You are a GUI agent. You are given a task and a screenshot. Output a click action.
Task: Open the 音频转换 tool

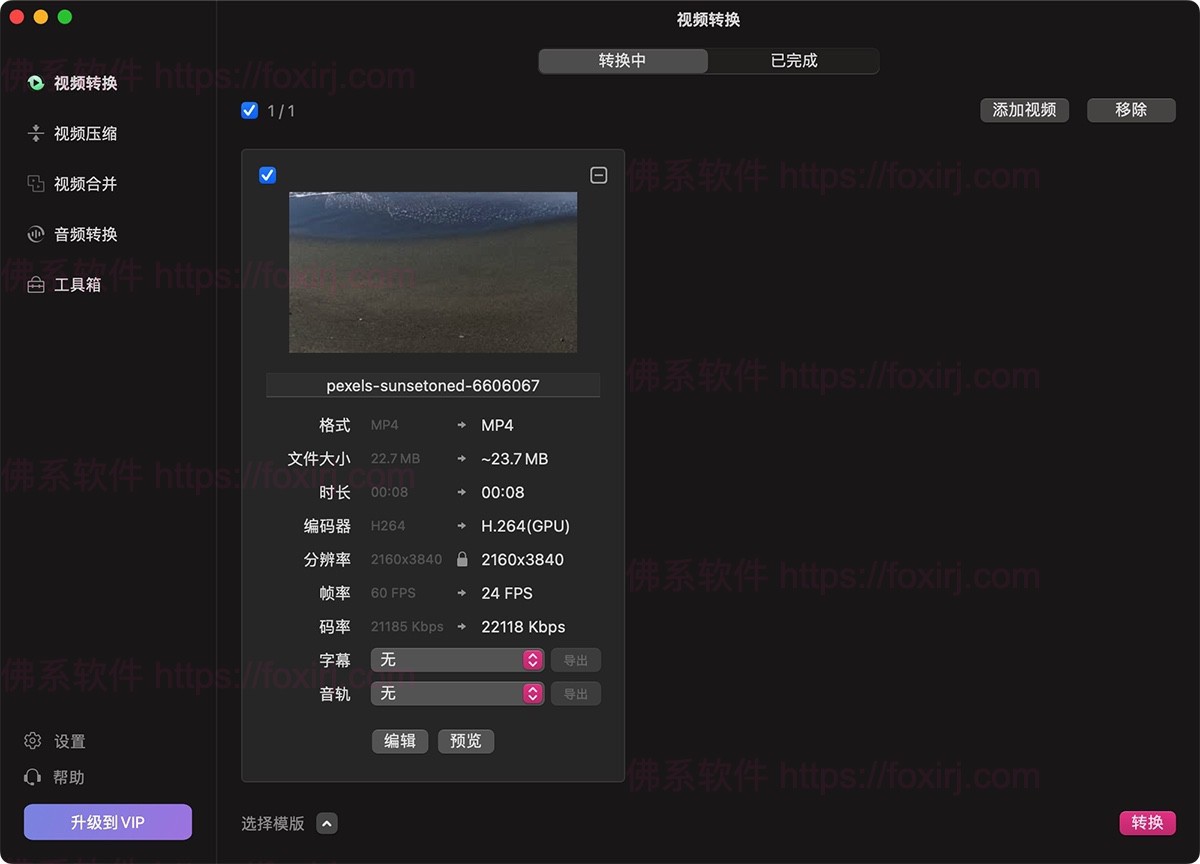[x=75, y=234]
